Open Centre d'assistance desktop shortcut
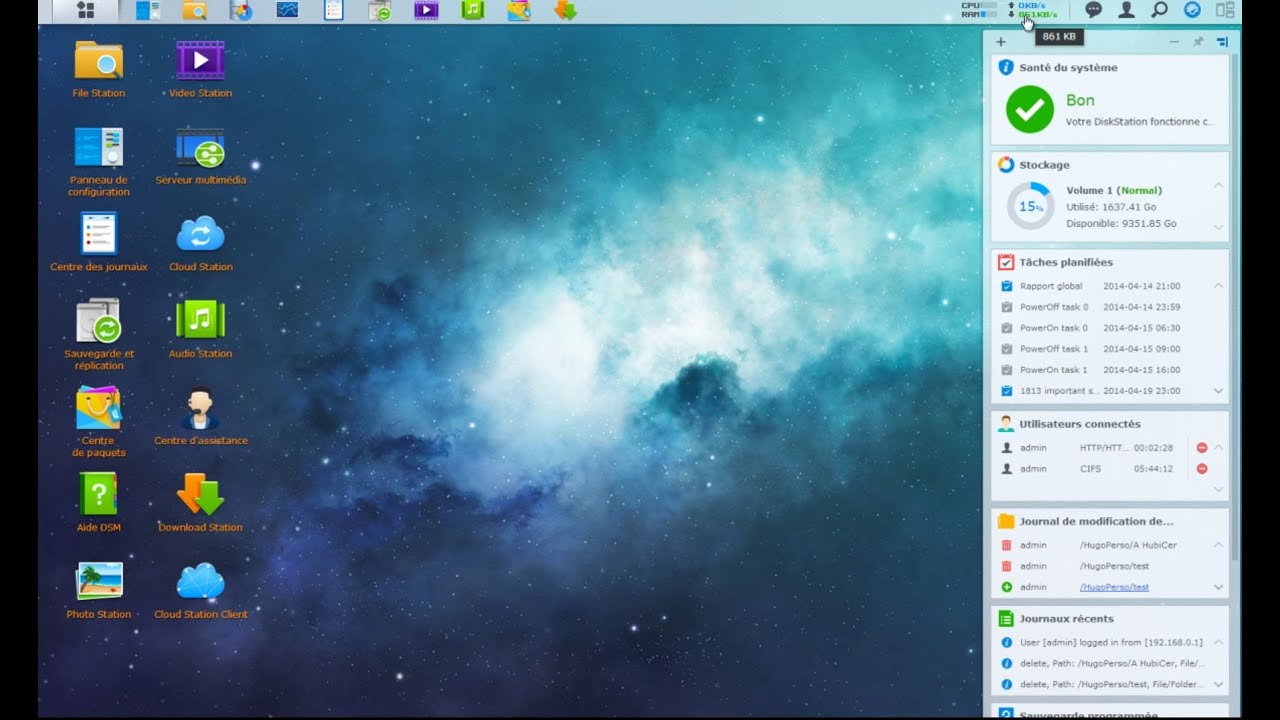Viewport: 1280px width, 720px height. tap(200, 416)
